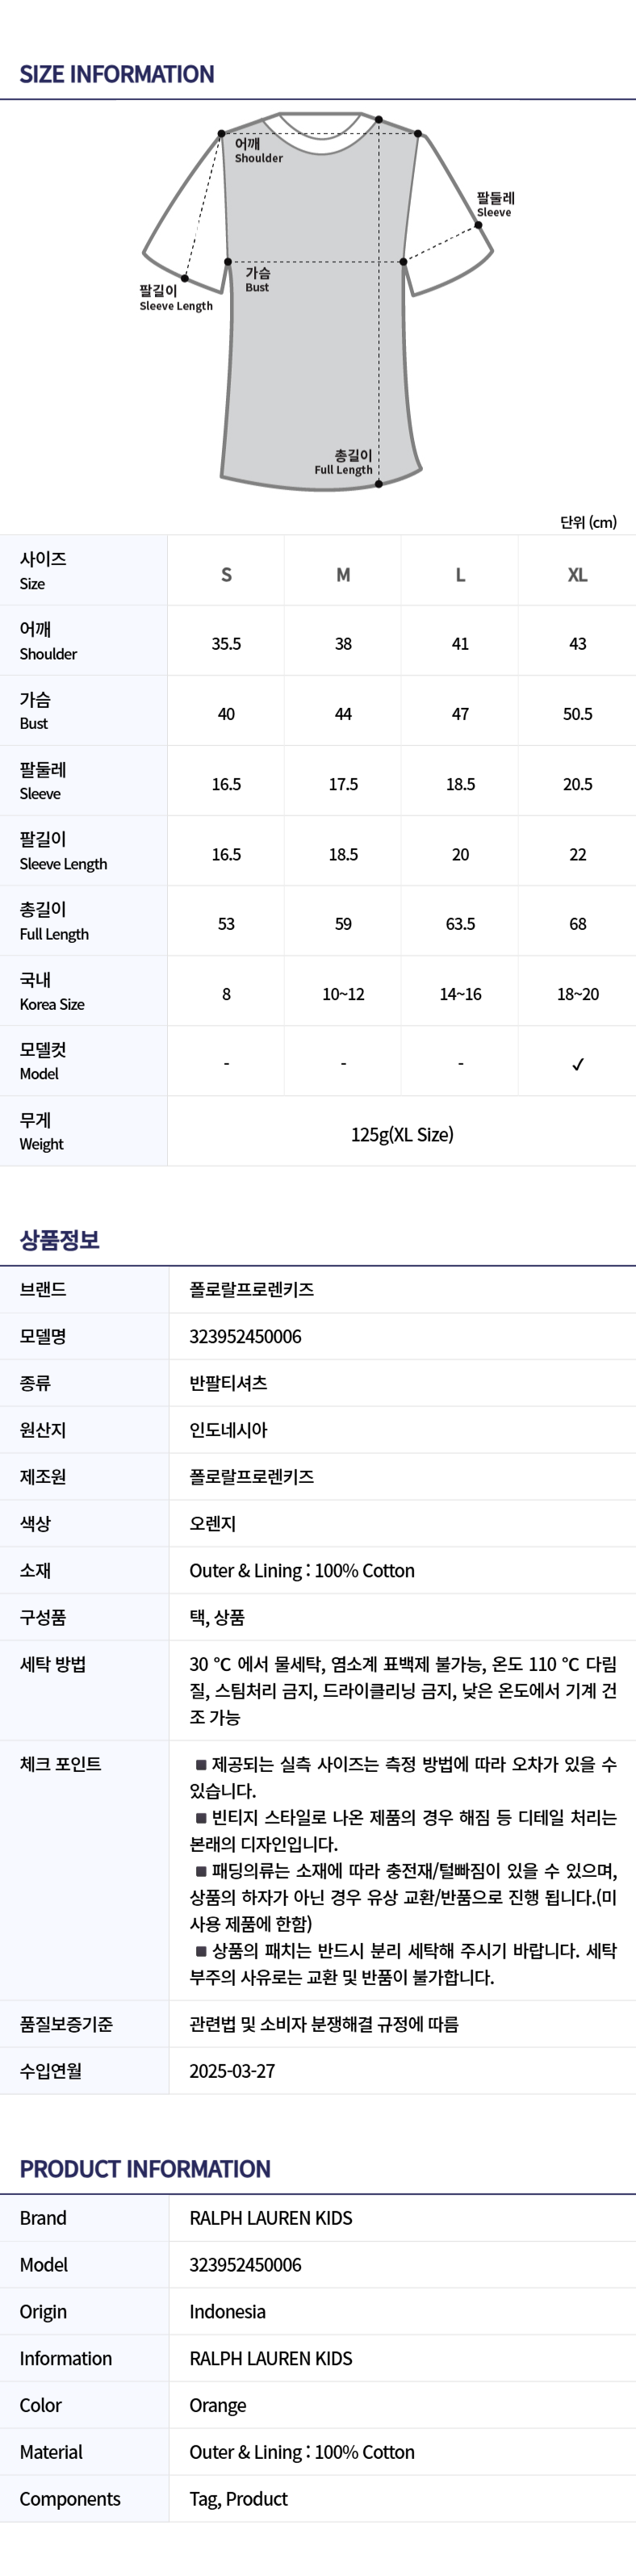The image size is (636, 2576).
Task: Click the Bust label on diagram
Action: pyautogui.click(x=257, y=280)
